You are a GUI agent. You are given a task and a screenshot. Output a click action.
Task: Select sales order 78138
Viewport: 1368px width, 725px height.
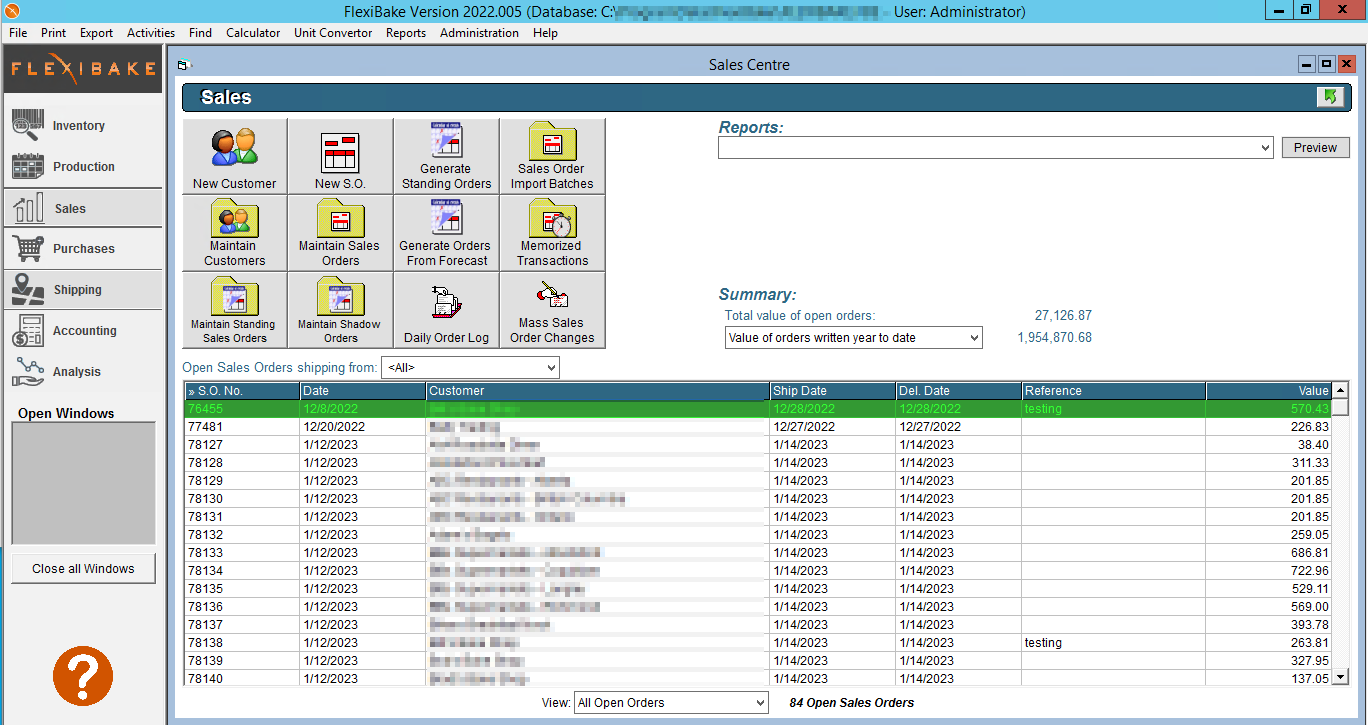pyautogui.click(x=758, y=643)
